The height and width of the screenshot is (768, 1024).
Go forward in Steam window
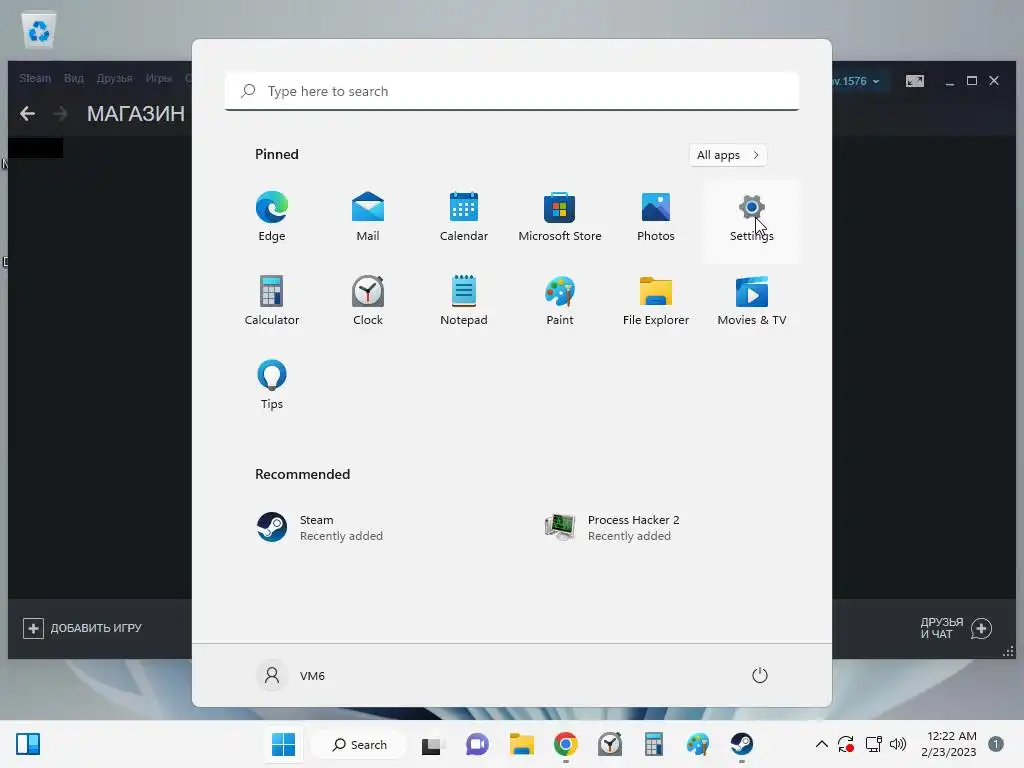(x=61, y=114)
